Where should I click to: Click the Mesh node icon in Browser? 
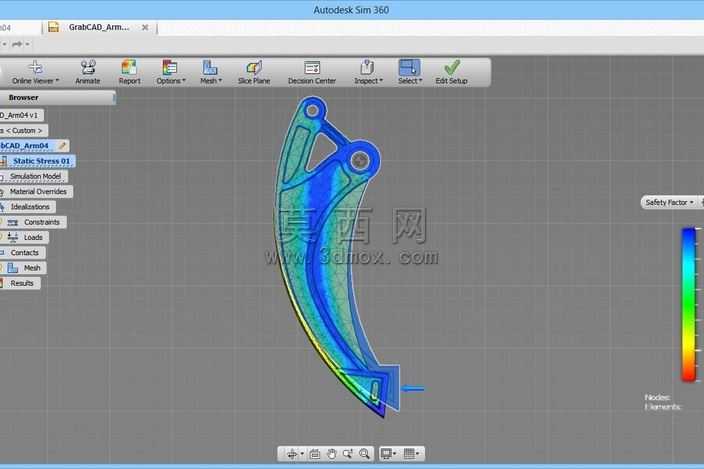[x=13, y=268]
